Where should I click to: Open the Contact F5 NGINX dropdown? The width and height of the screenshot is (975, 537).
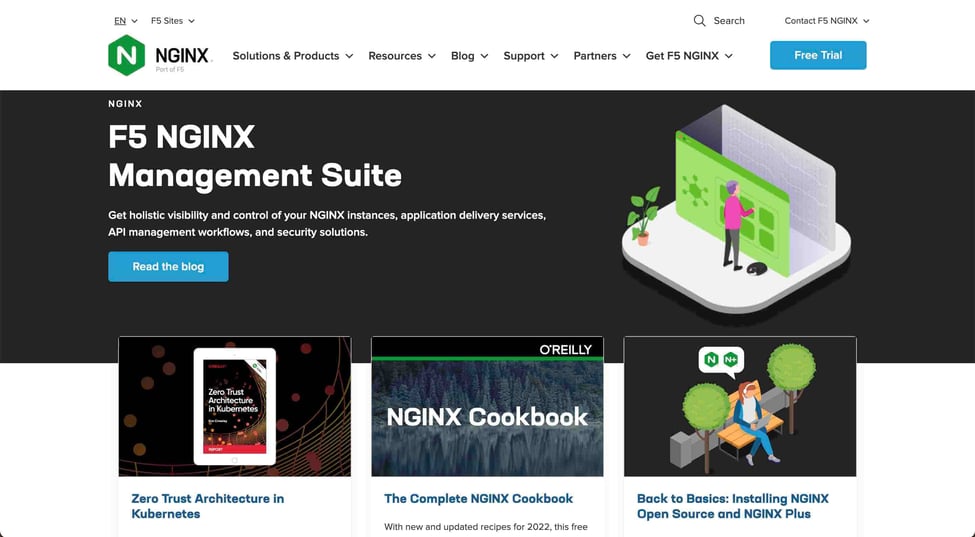827,21
